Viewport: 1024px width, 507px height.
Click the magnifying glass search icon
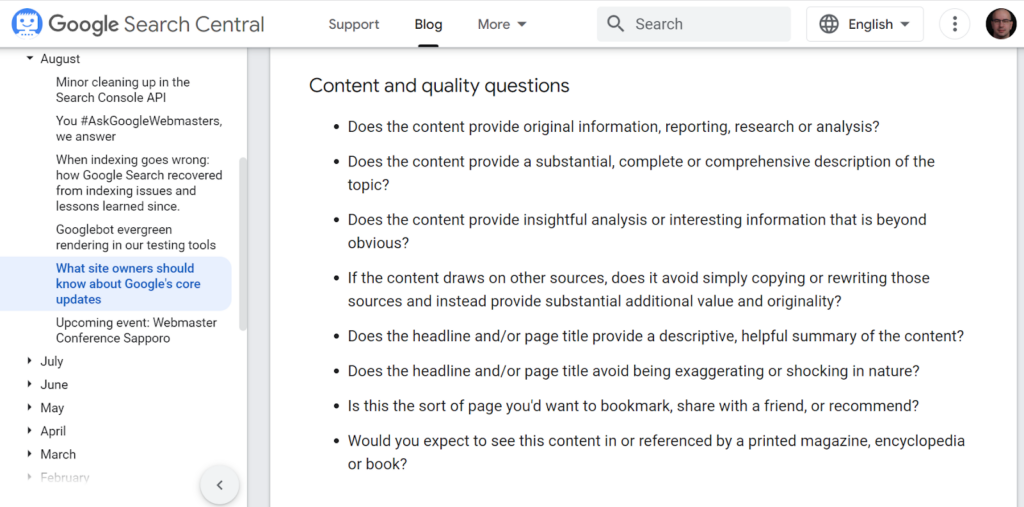tap(615, 24)
